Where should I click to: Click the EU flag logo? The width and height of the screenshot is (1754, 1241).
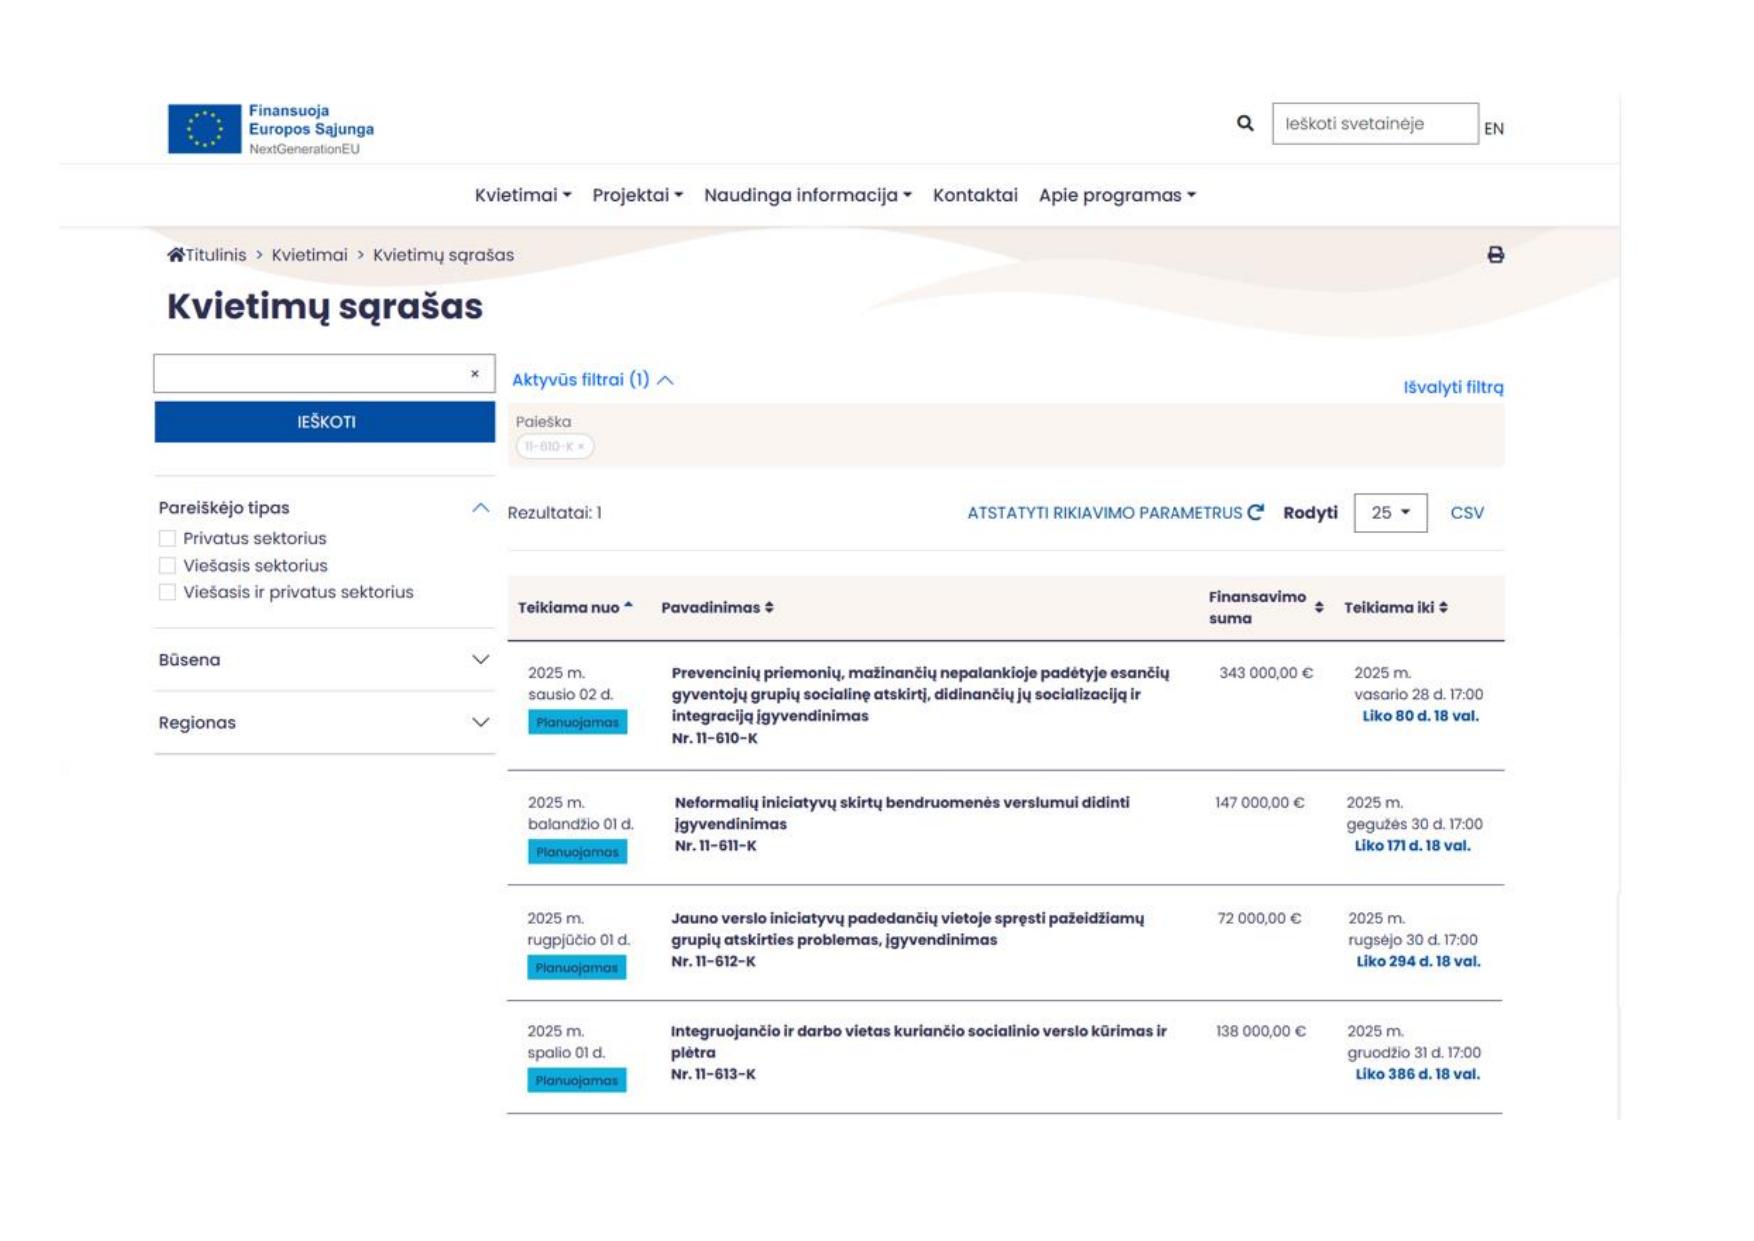pyautogui.click(x=204, y=129)
